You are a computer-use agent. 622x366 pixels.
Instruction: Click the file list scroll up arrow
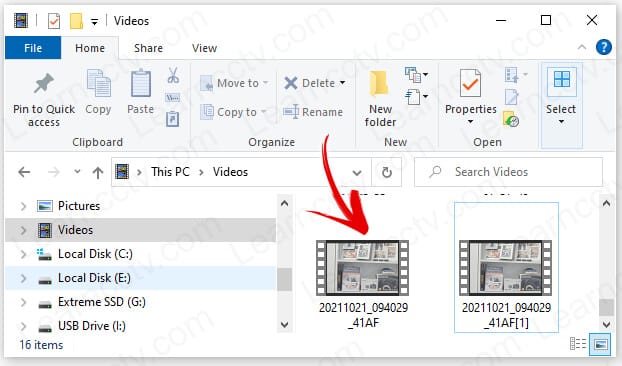[x=606, y=203]
